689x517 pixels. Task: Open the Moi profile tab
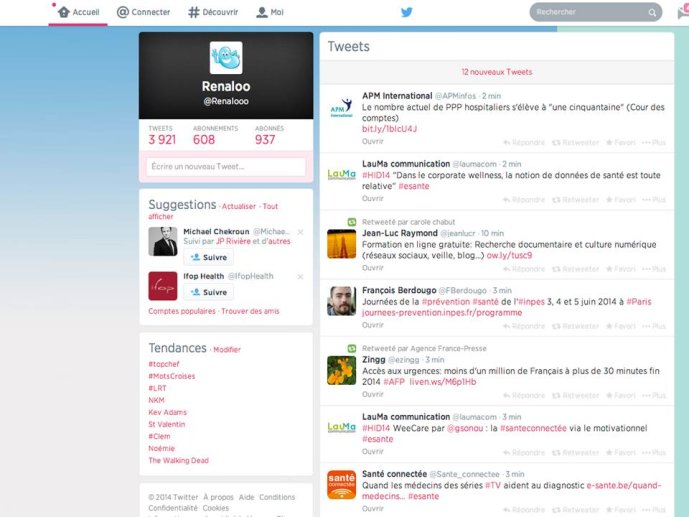[270, 12]
